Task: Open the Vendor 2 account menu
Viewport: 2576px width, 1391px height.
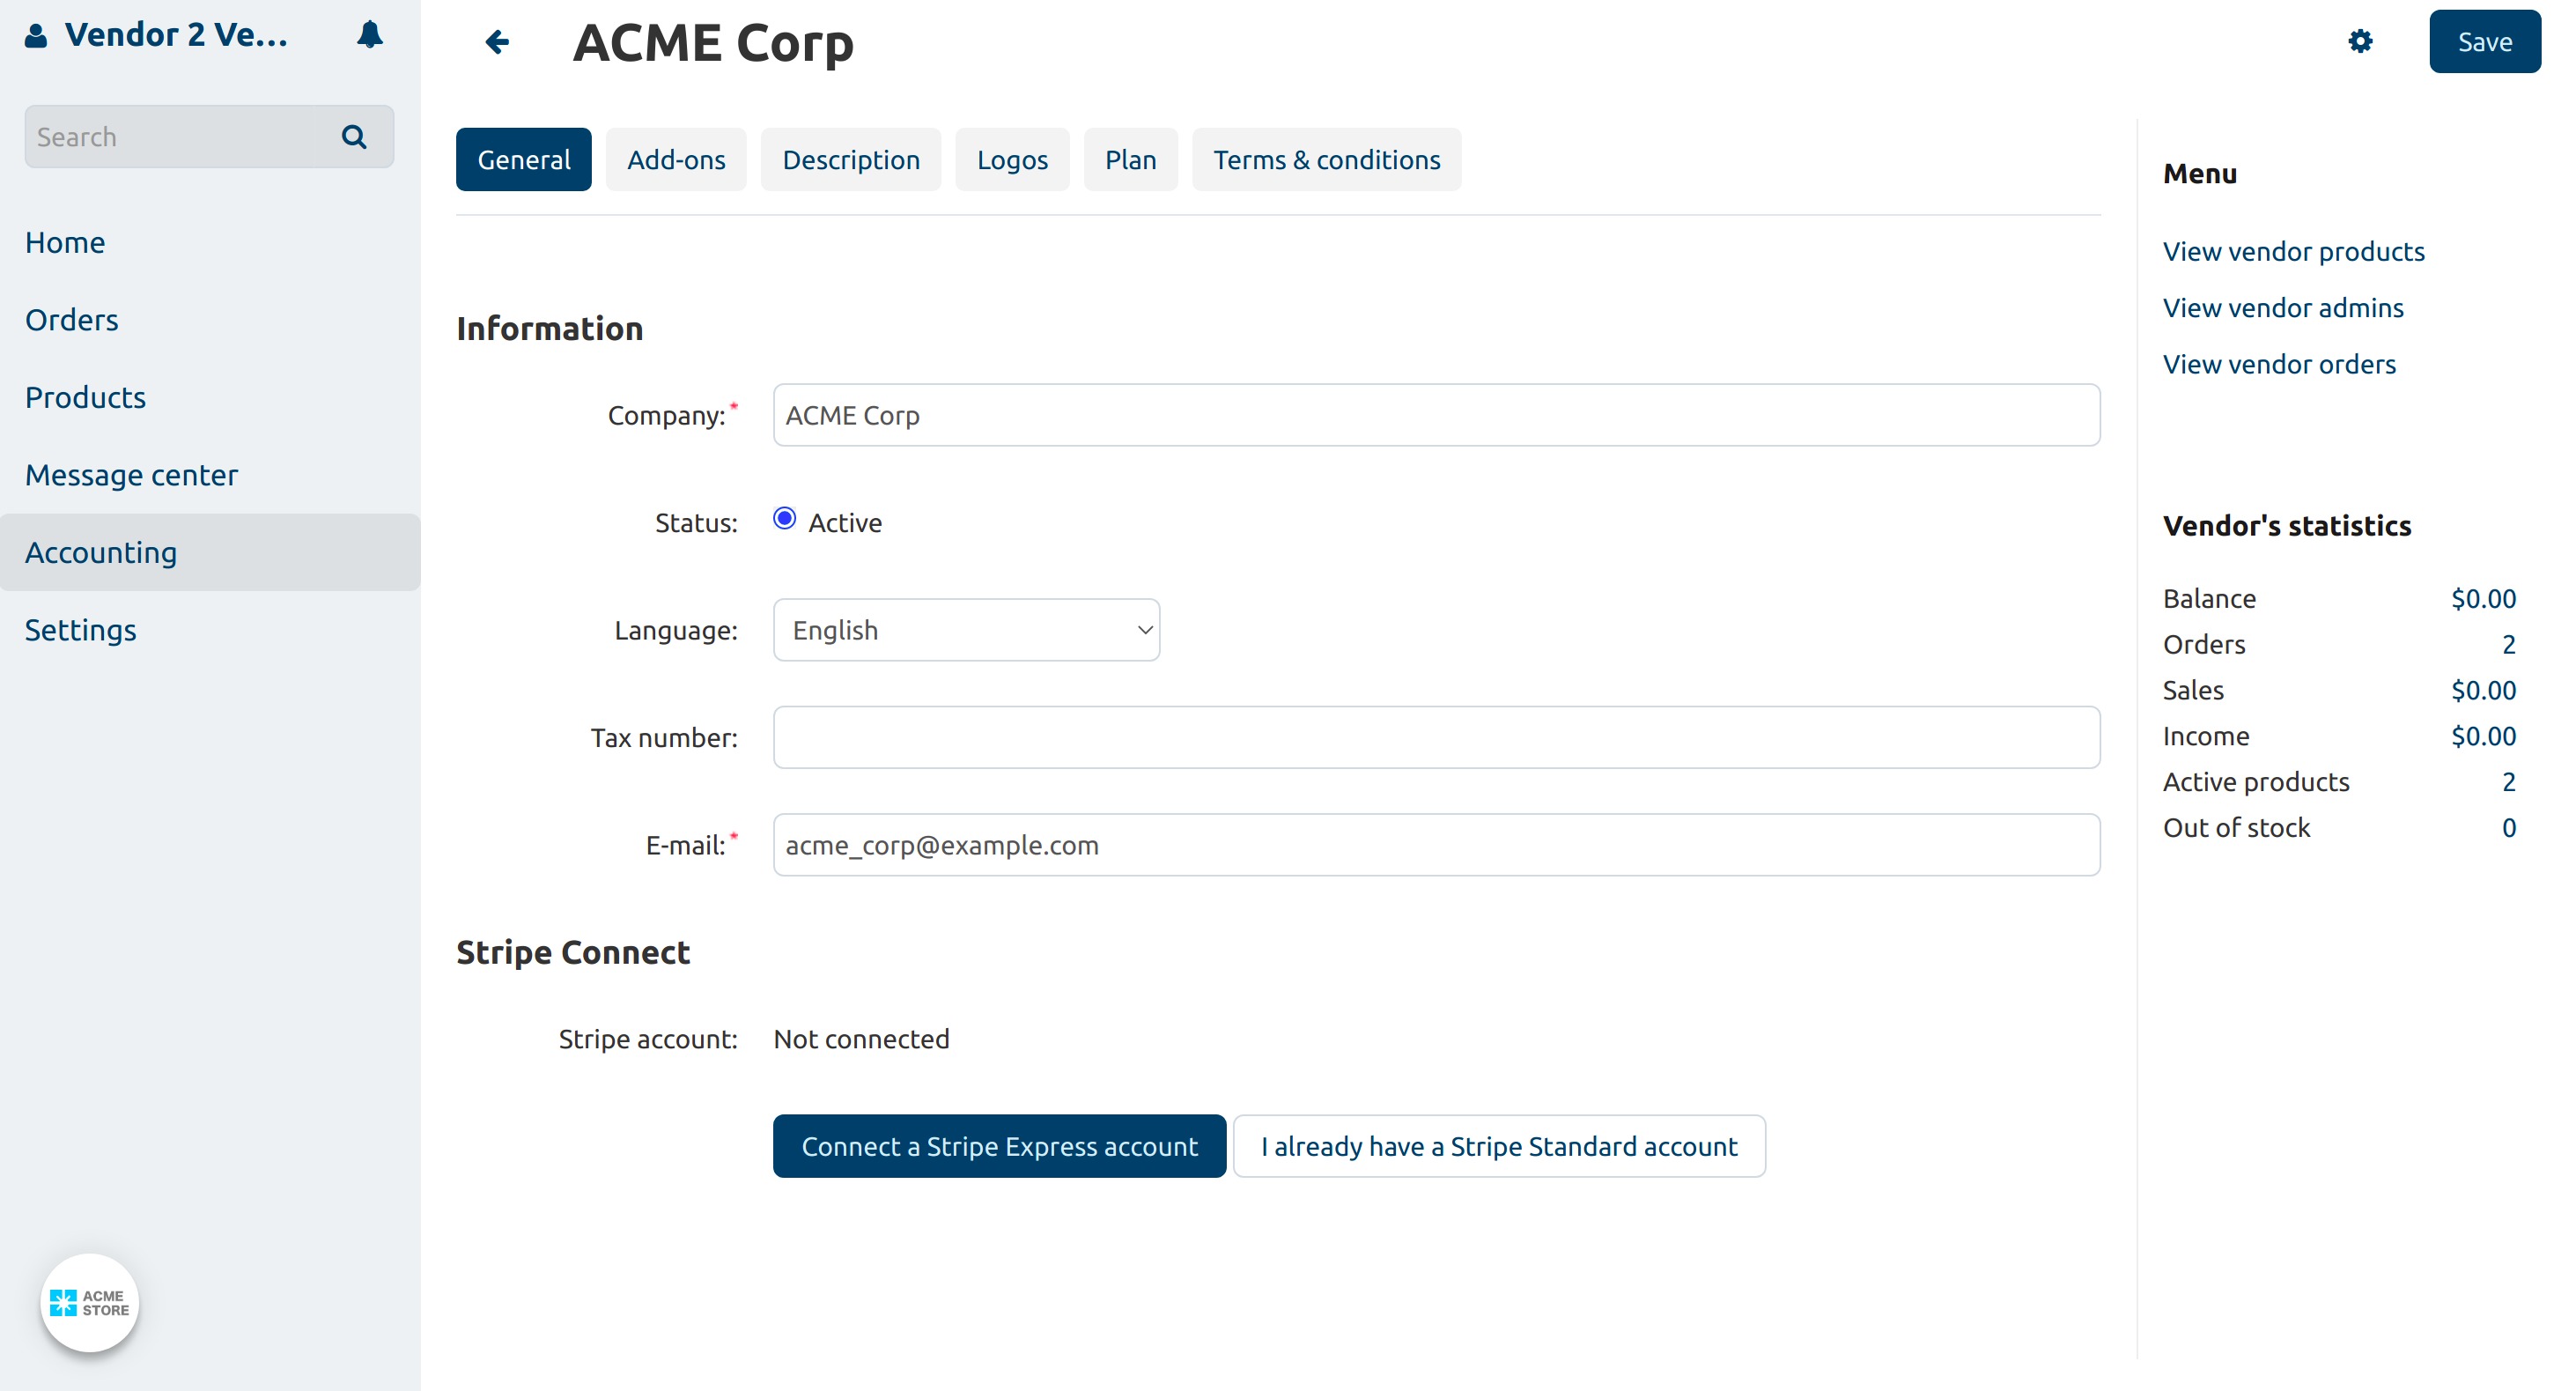Action: [x=176, y=35]
